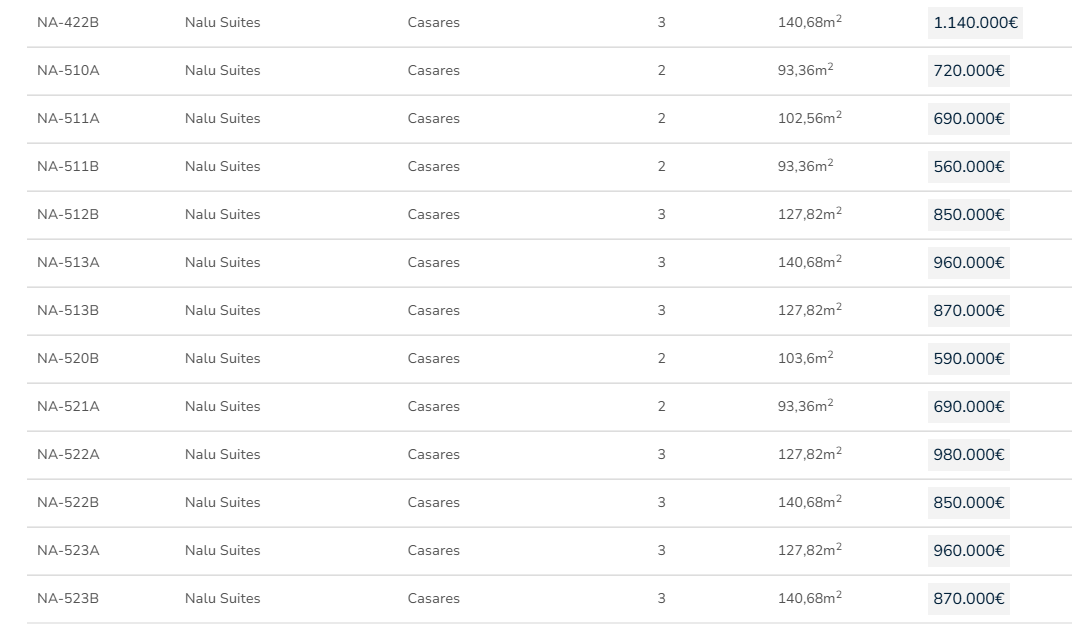Click the NA-513A reference
This screenshot has width=1072, height=633.
tap(68, 263)
